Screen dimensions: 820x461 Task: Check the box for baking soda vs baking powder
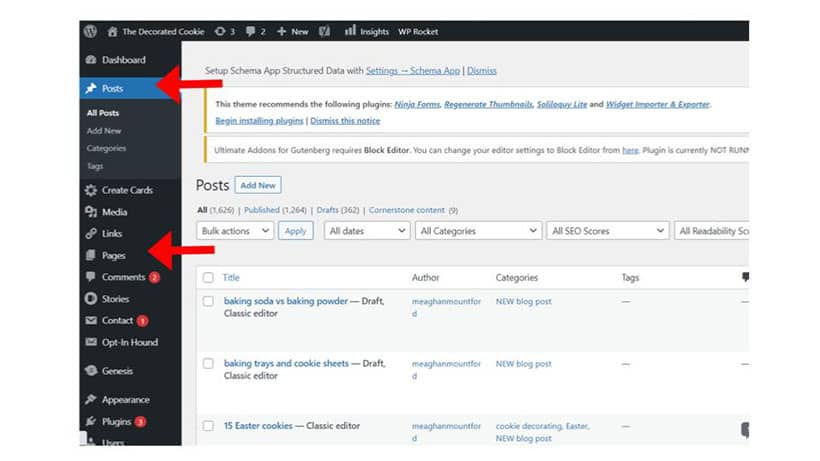pyautogui.click(x=208, y=301)
